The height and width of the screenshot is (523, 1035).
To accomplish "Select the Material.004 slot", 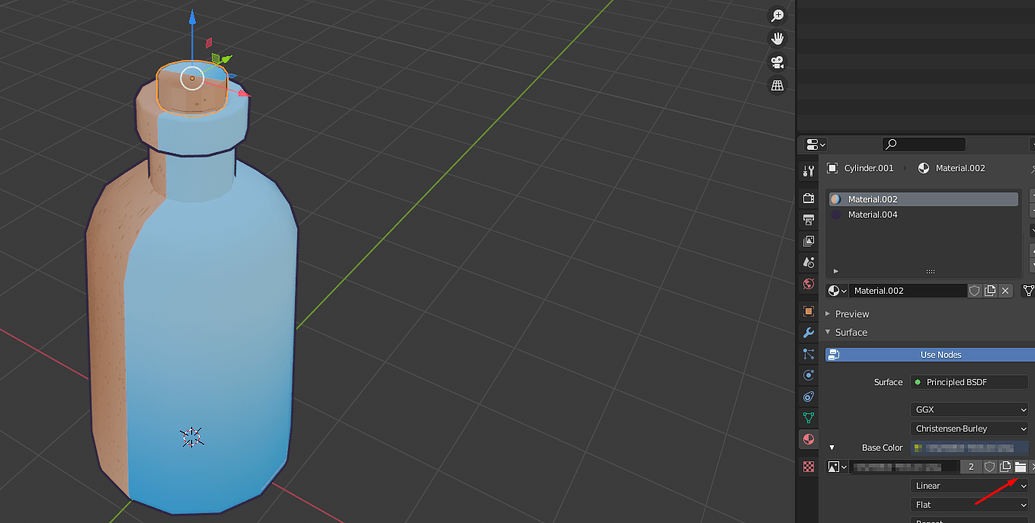I will pyautogui.click(x=923, y=215).
